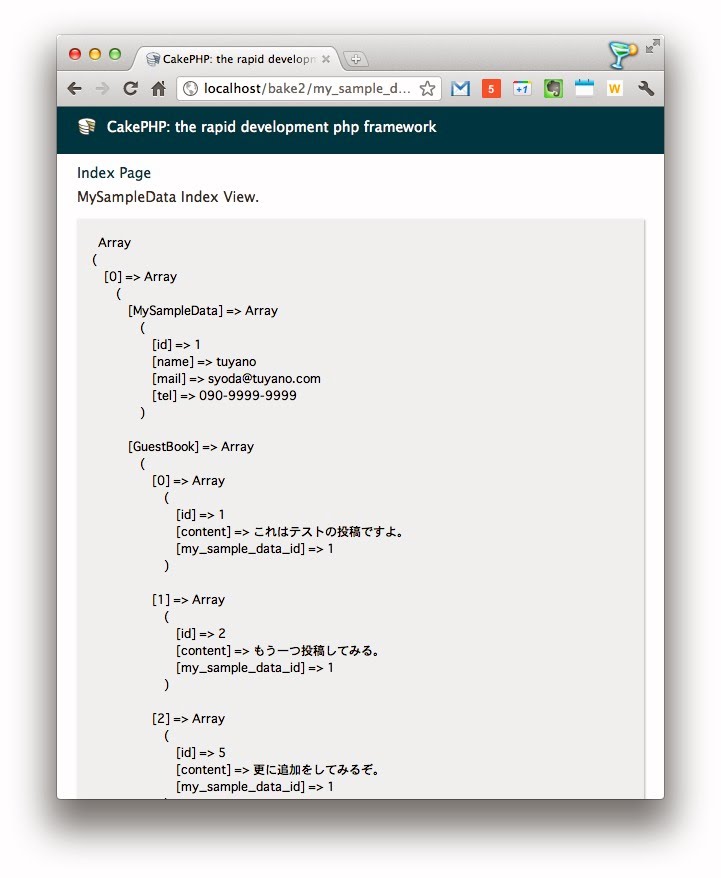Image resolution: width=721 pixels, height=878 pixels.
Task: Open the calendar extension icon
Action: pos(584,89)
